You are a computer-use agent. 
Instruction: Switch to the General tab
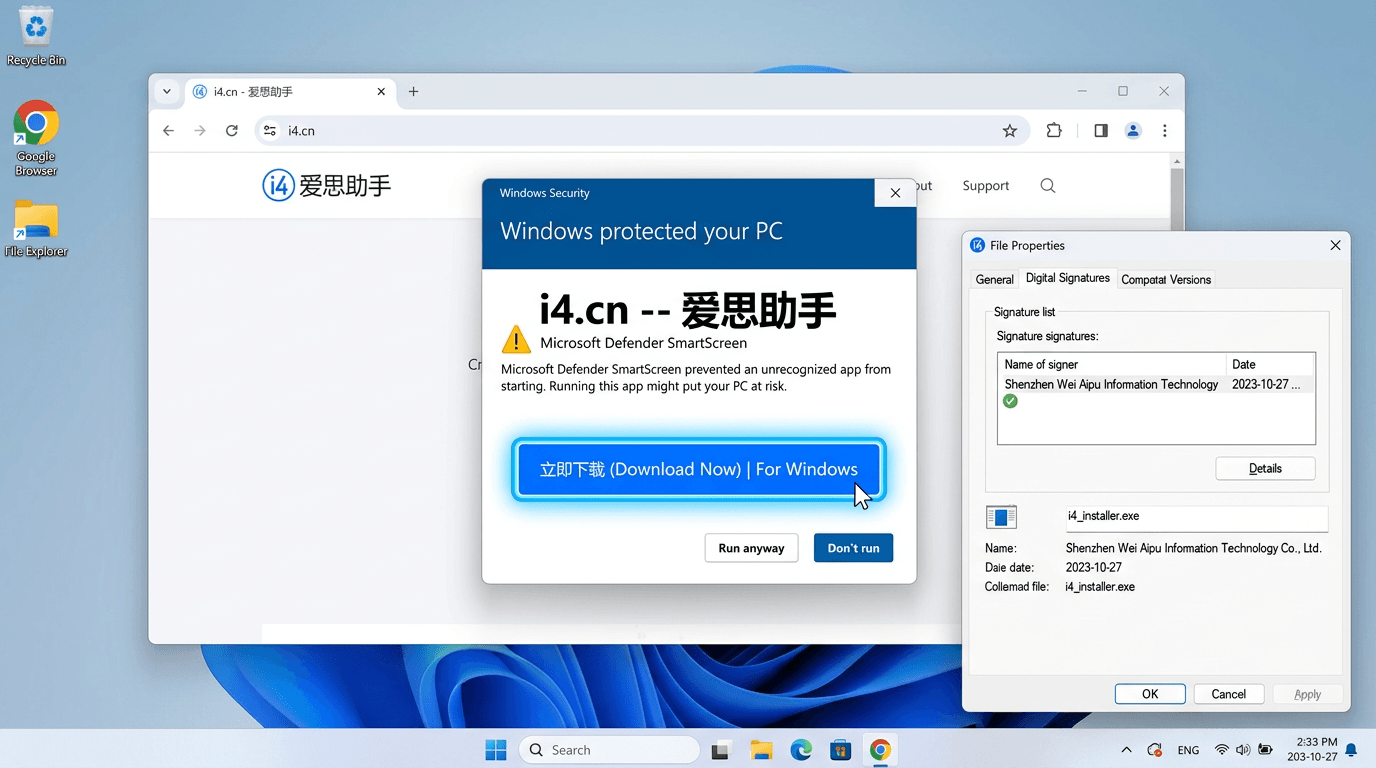[x=994, y=279]
